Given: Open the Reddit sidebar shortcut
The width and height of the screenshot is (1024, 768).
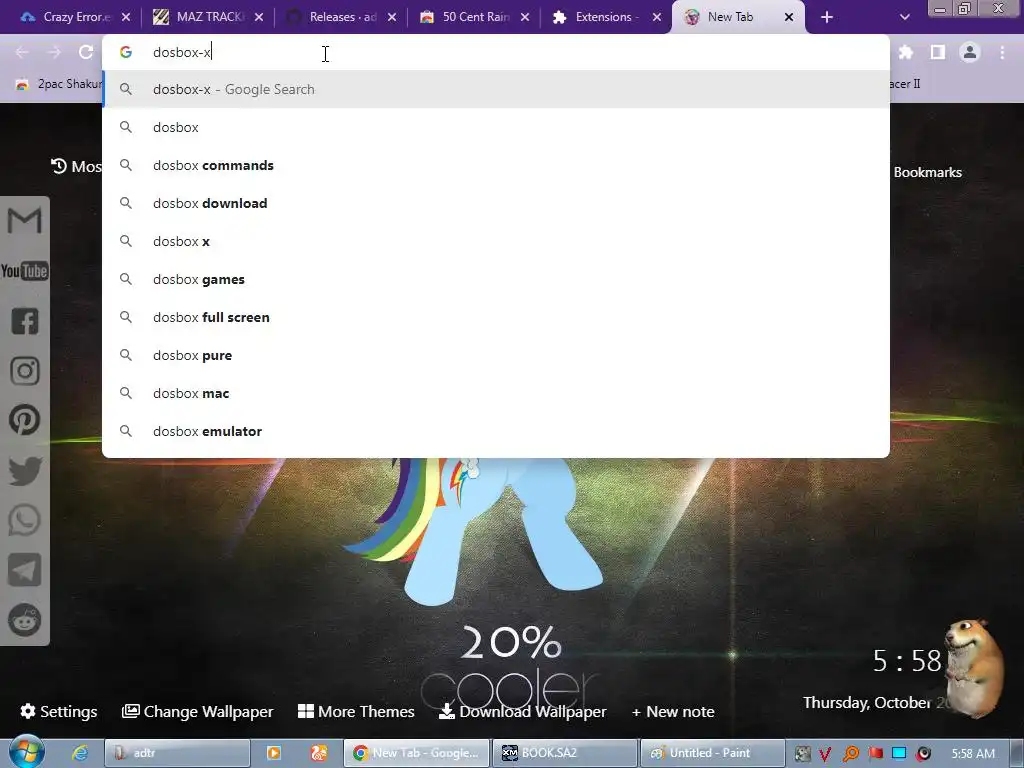Looking at the screenshot, I should (24, 620).
